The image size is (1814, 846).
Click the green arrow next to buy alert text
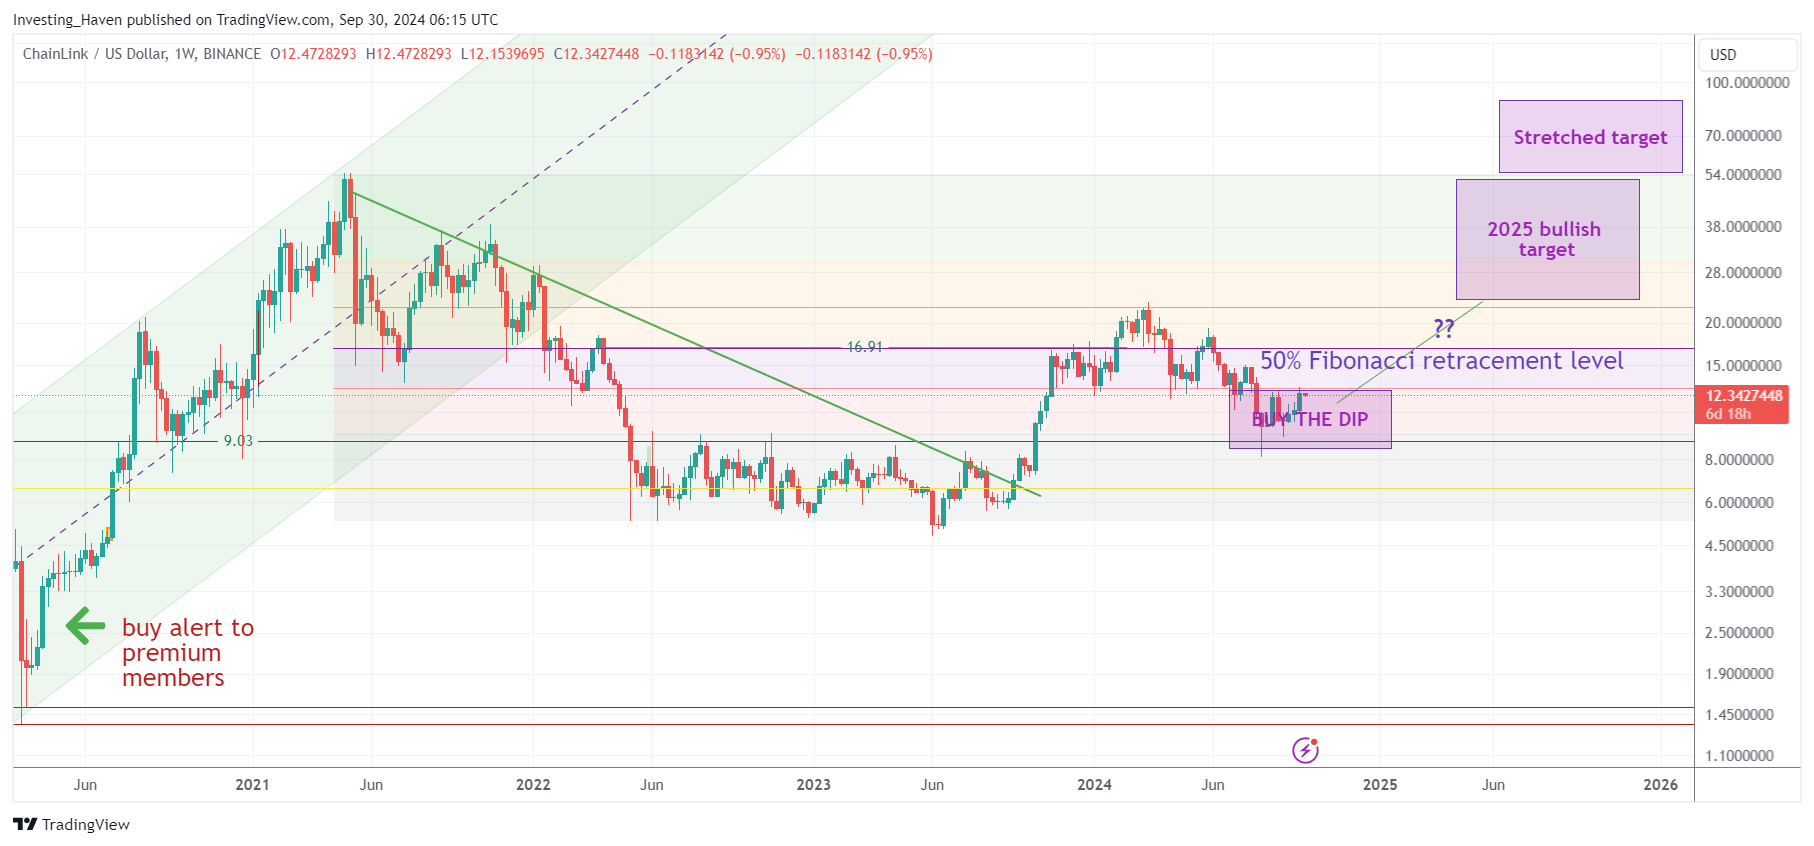86,626
